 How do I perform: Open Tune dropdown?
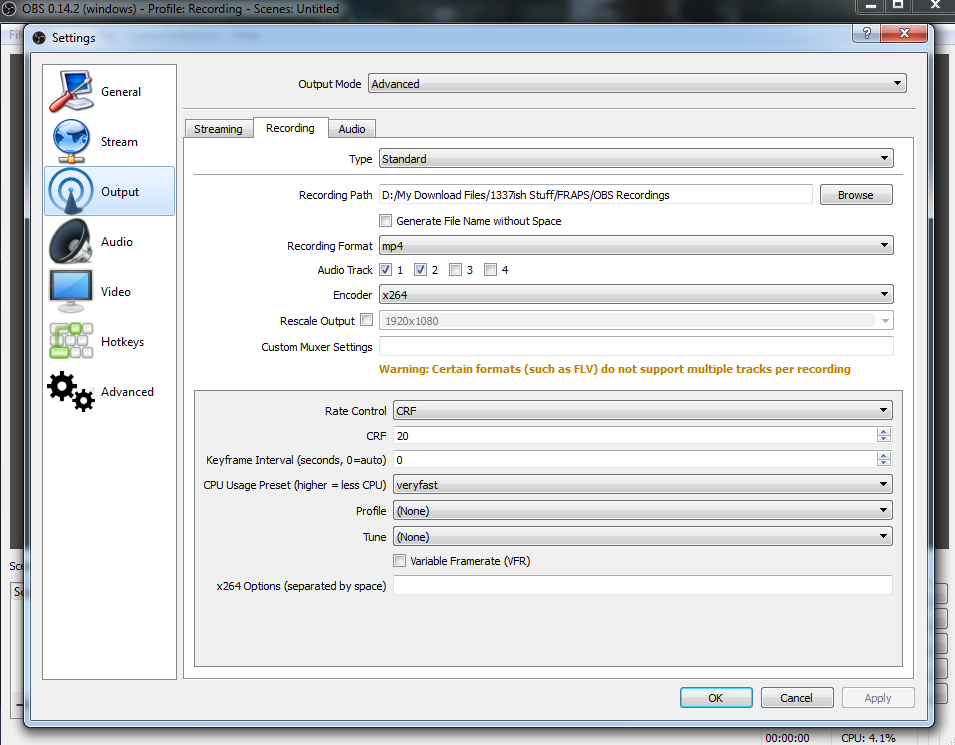[643, 537]
